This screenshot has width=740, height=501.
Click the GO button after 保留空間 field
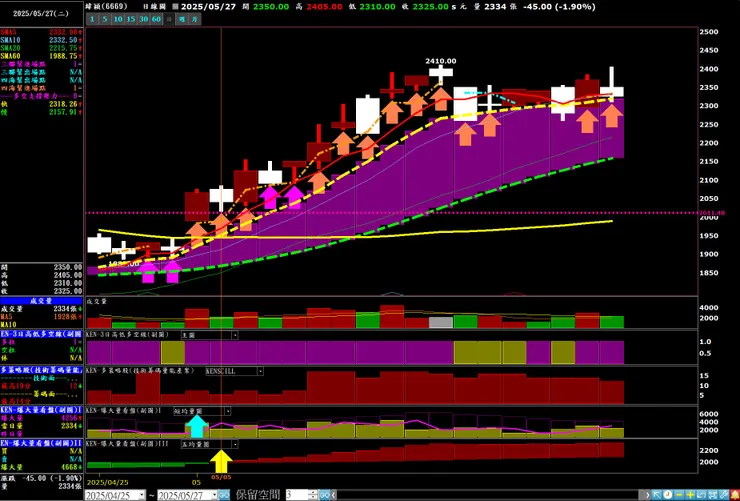click(x=324, y=495)
